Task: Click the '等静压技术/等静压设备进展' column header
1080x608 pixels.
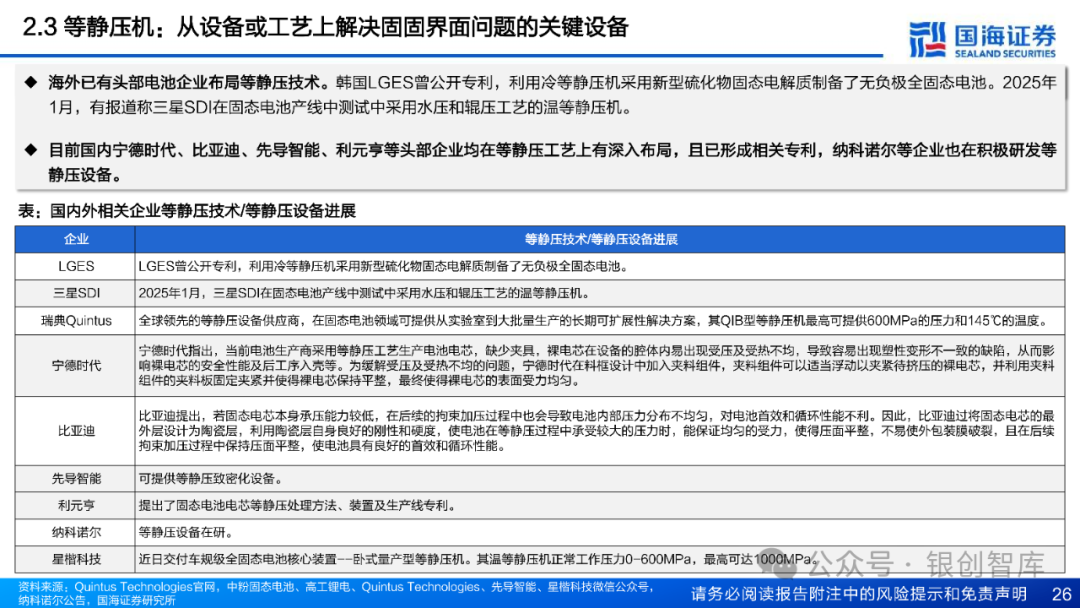Action: [x=600, y=240]
